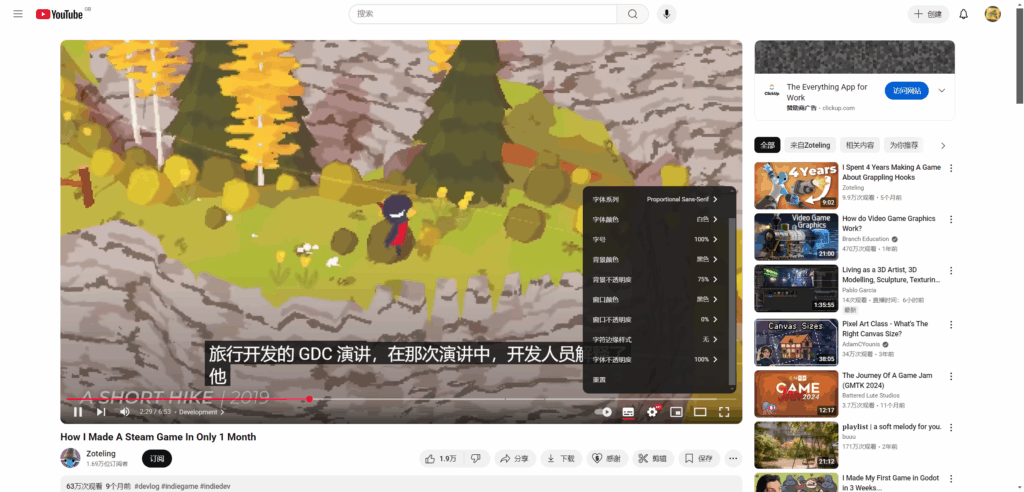1024x492 pixels.
Task: Save the video via 保存
Action: coord(699,459)
